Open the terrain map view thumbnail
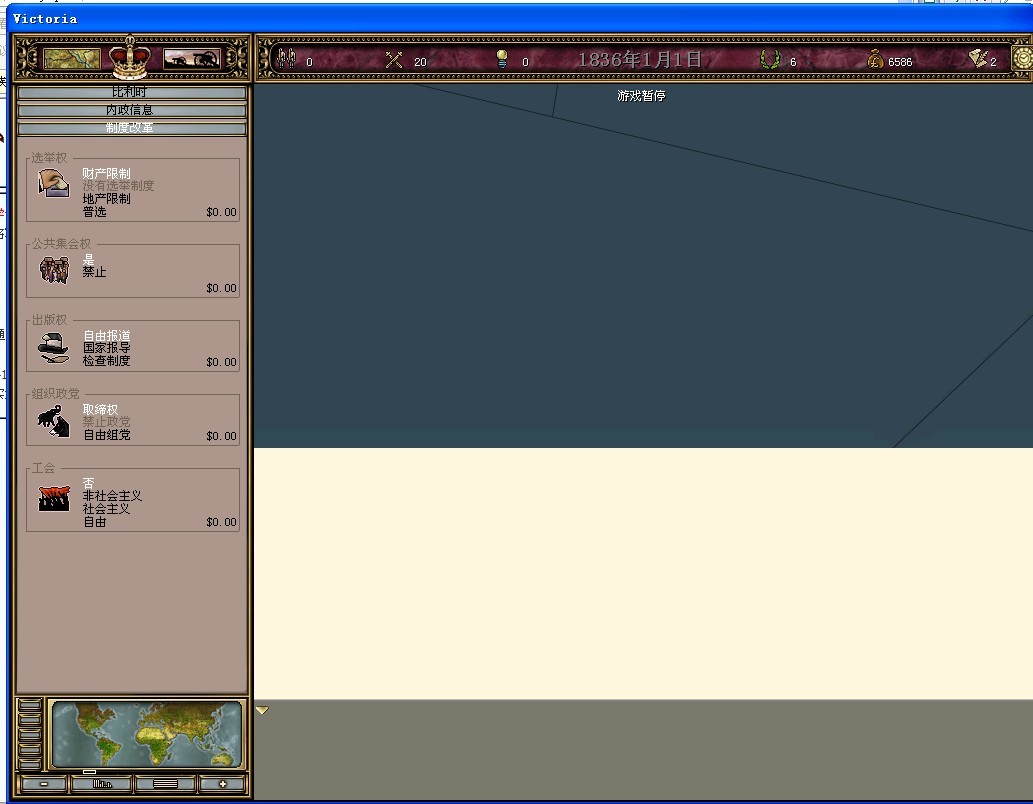 (x=72, y=59)
